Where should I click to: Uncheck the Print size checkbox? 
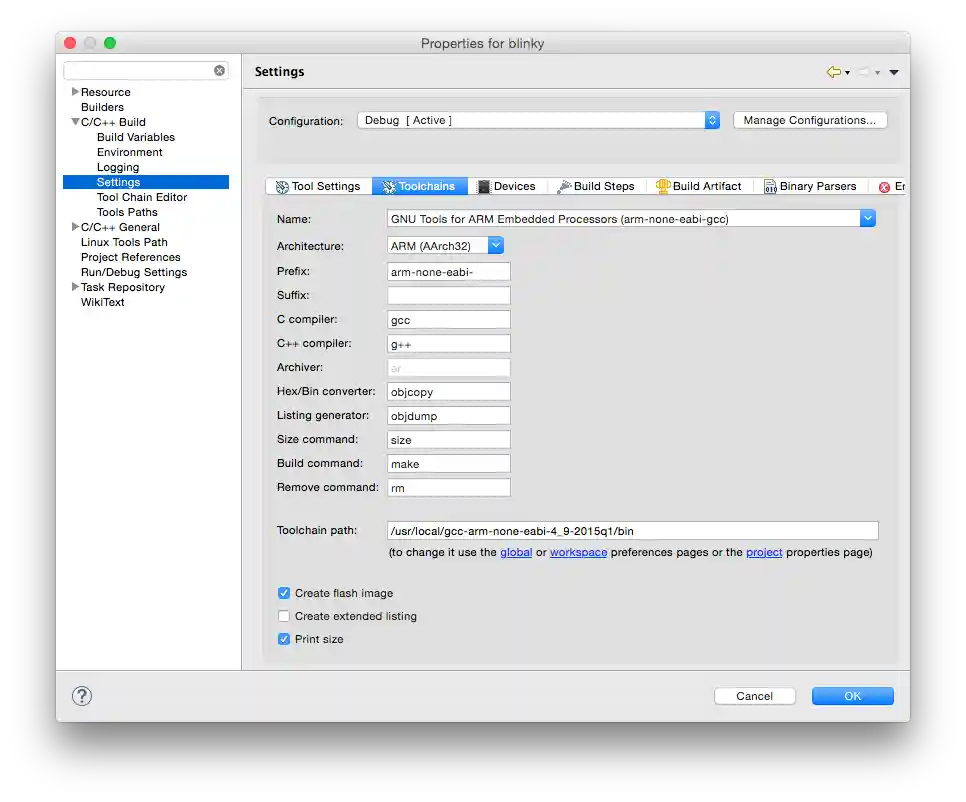click(x=284, y=639)
